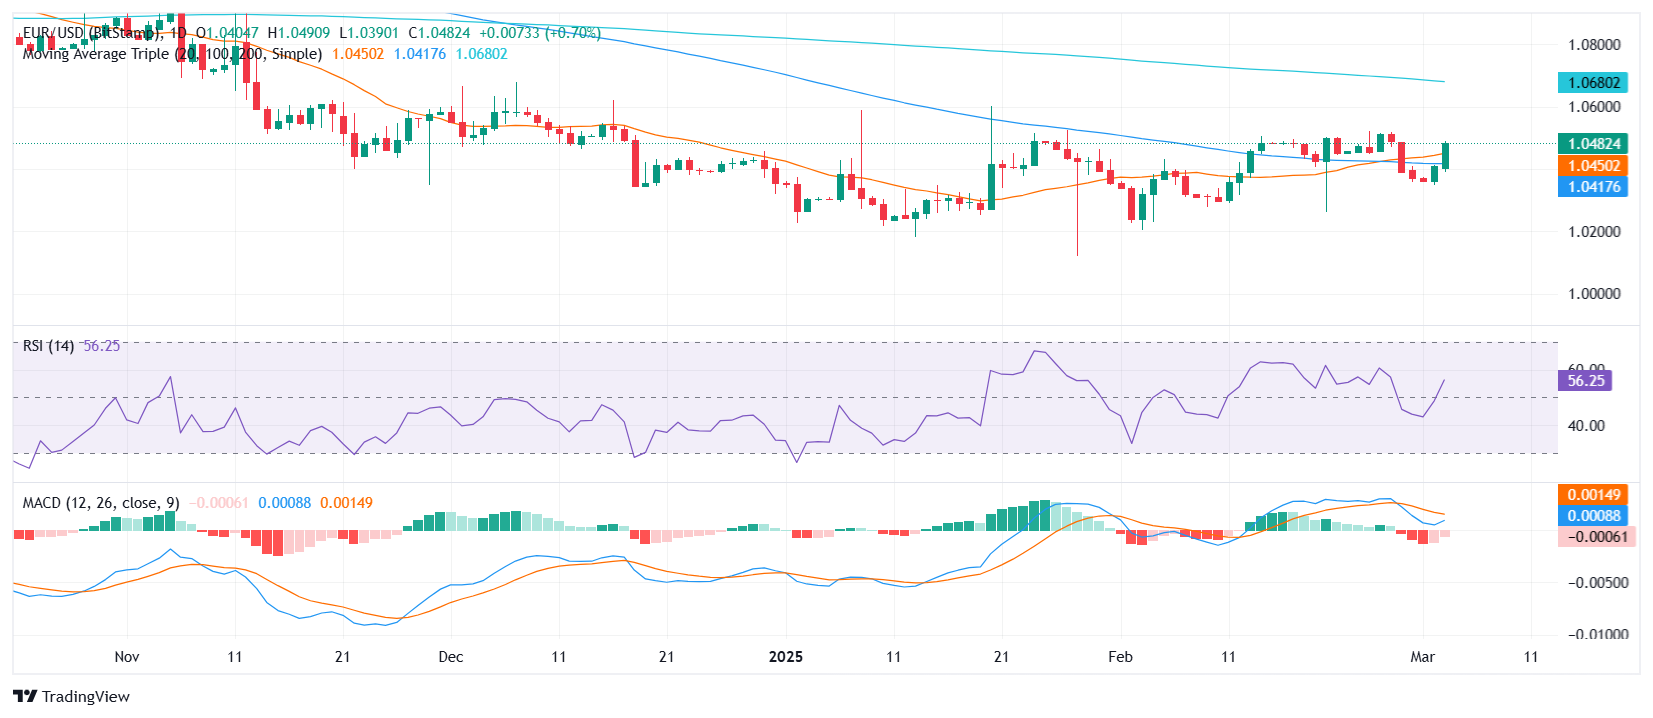
Task: Click the Dec label on time axis
Action: click(x=451, y=657)
